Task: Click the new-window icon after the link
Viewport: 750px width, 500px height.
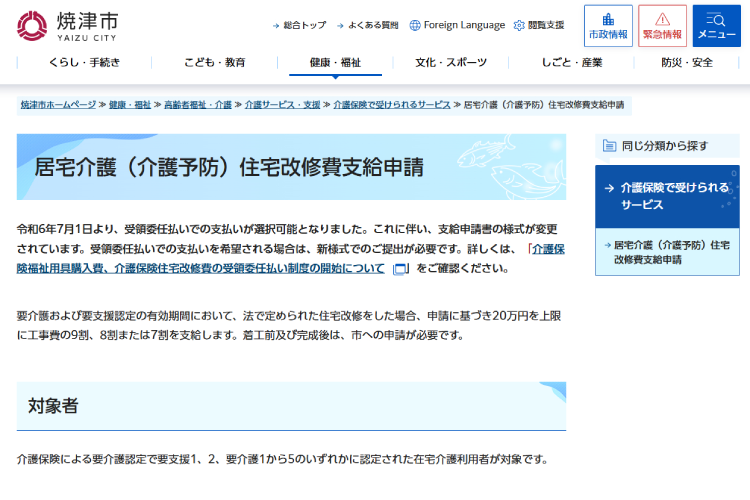Action: point(400,269)
